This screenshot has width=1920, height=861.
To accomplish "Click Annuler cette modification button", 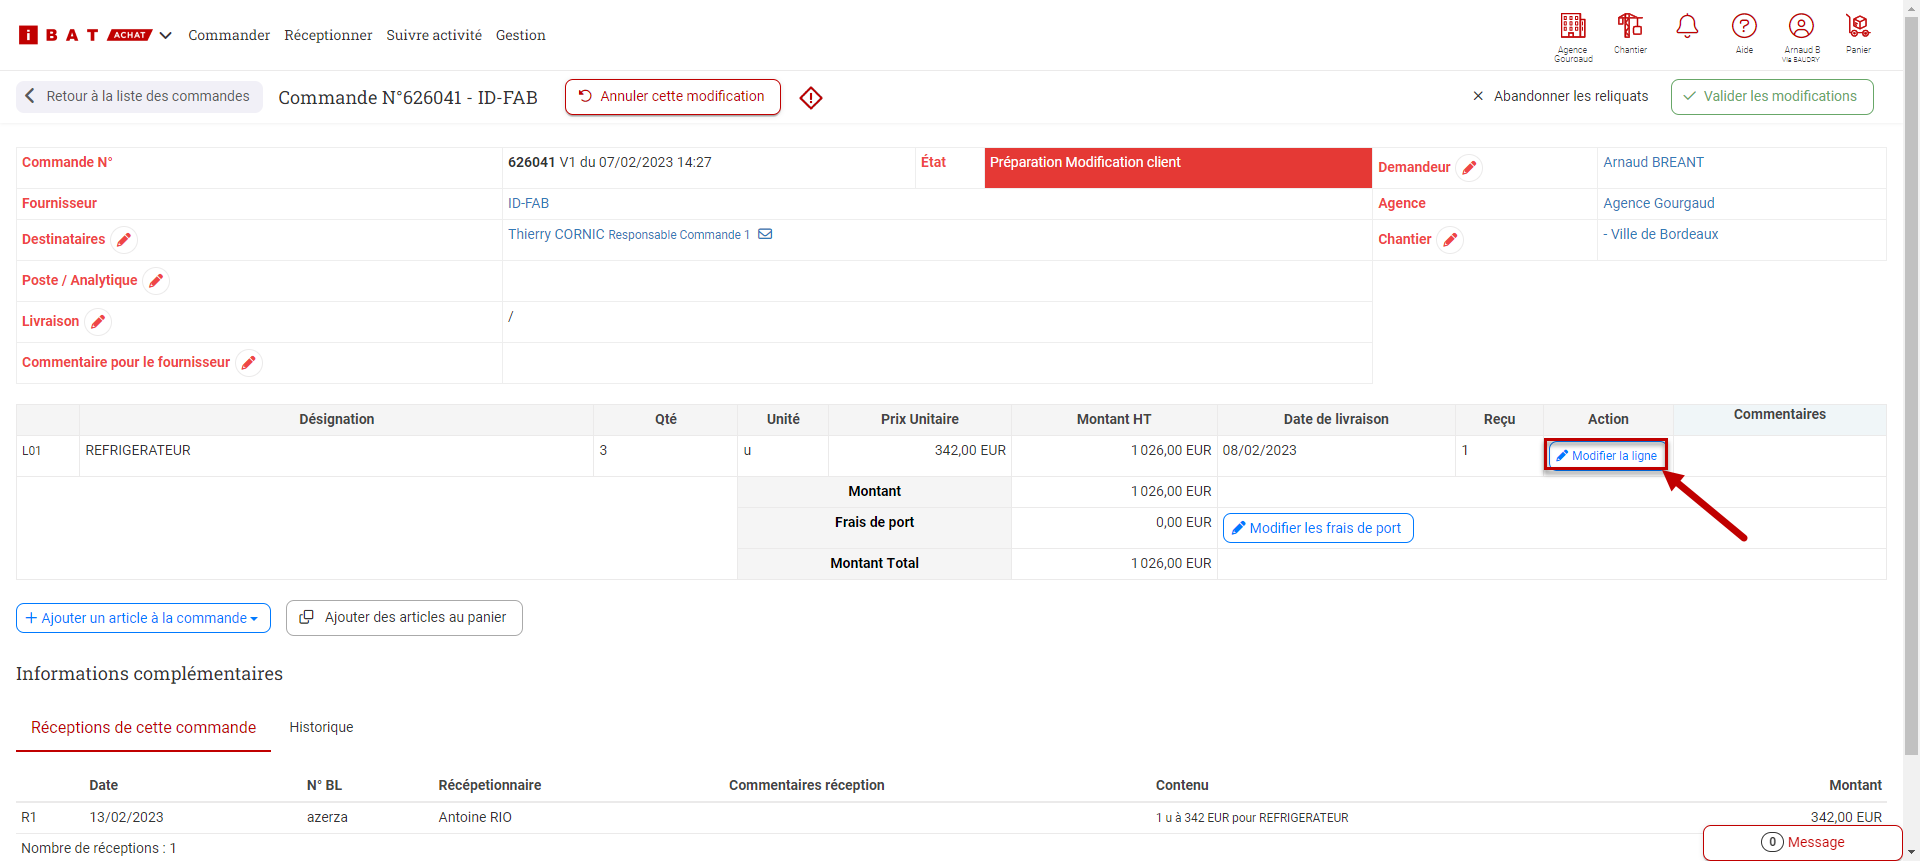I will [672, 97].
